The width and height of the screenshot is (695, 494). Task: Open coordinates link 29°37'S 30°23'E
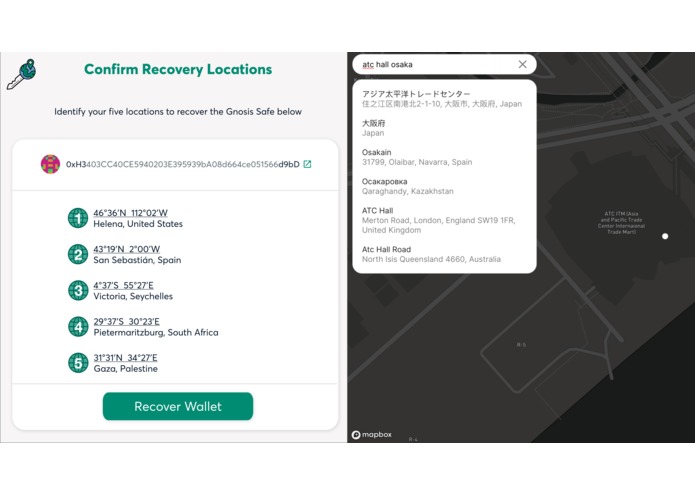pos(126,322)
